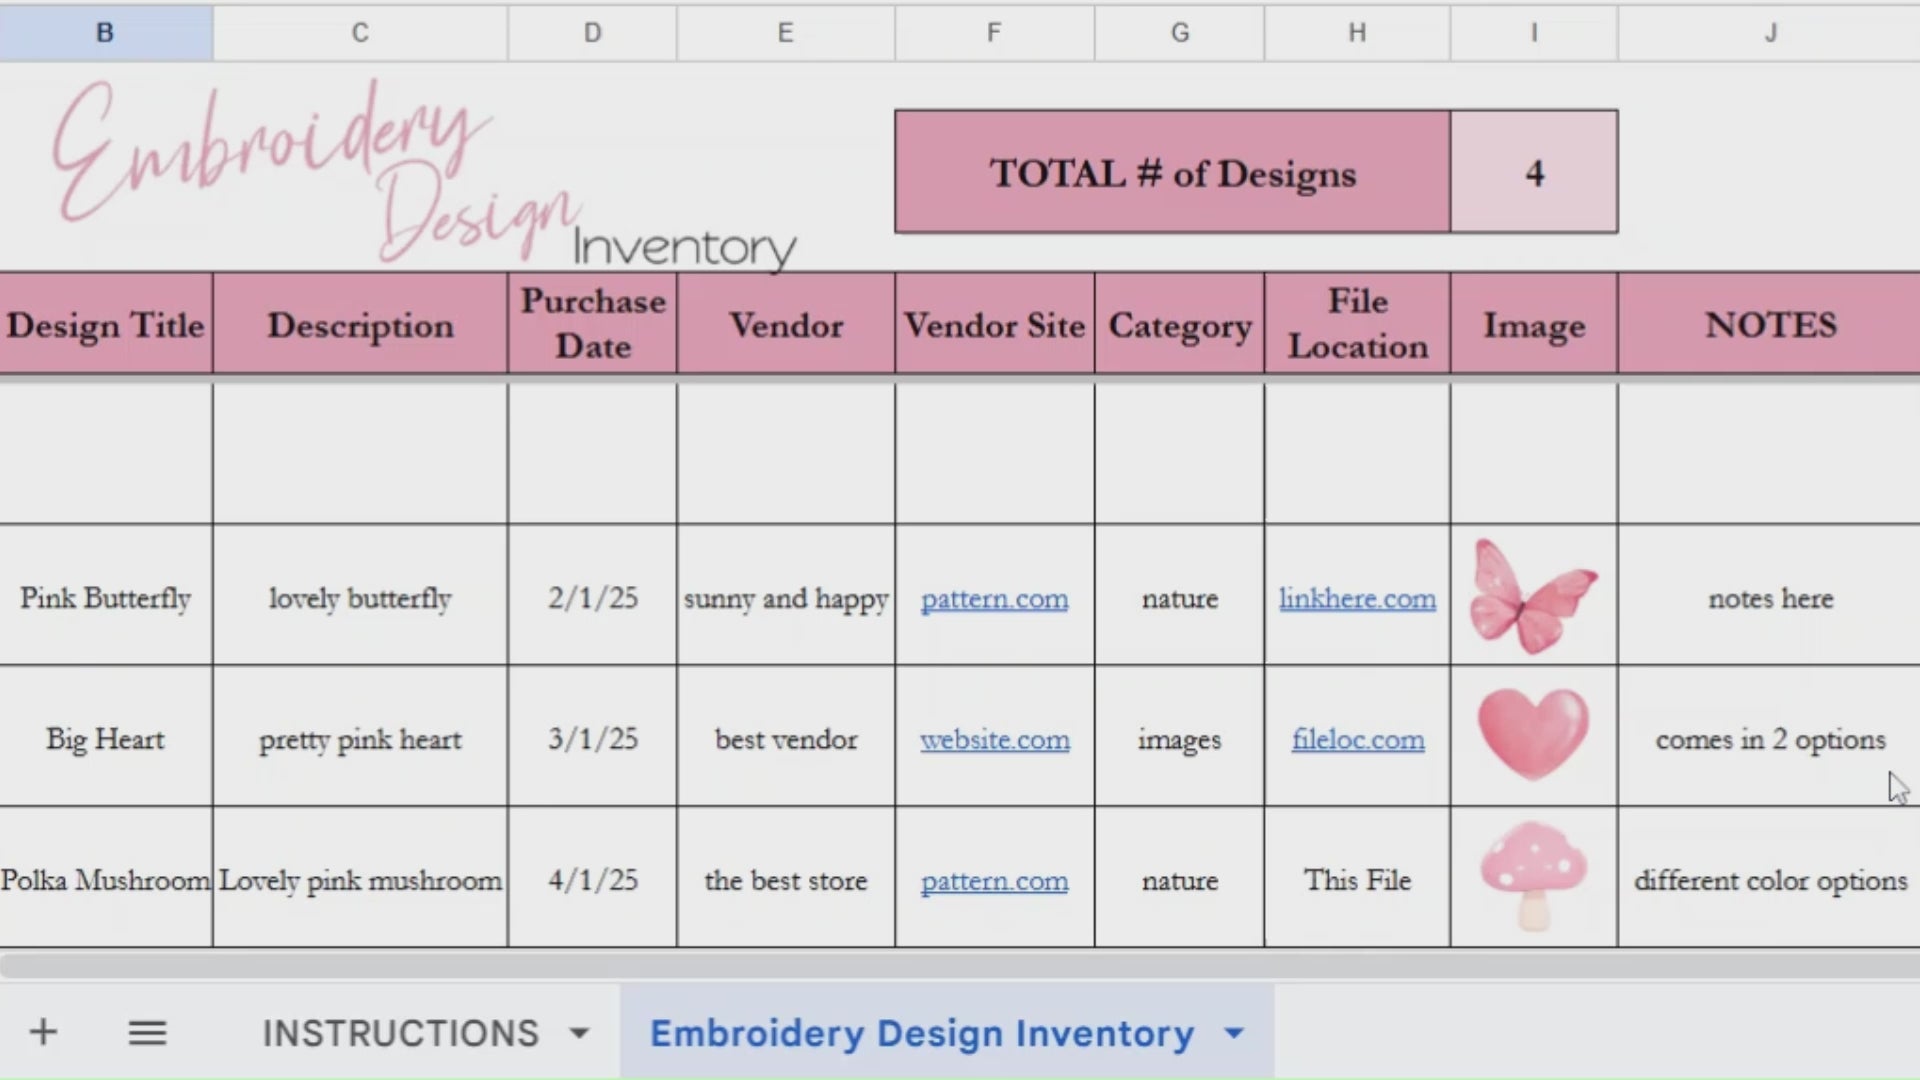Screen dimensions: 1920x1080
Task: Select column J header
Action: (x=1770, y=32)
